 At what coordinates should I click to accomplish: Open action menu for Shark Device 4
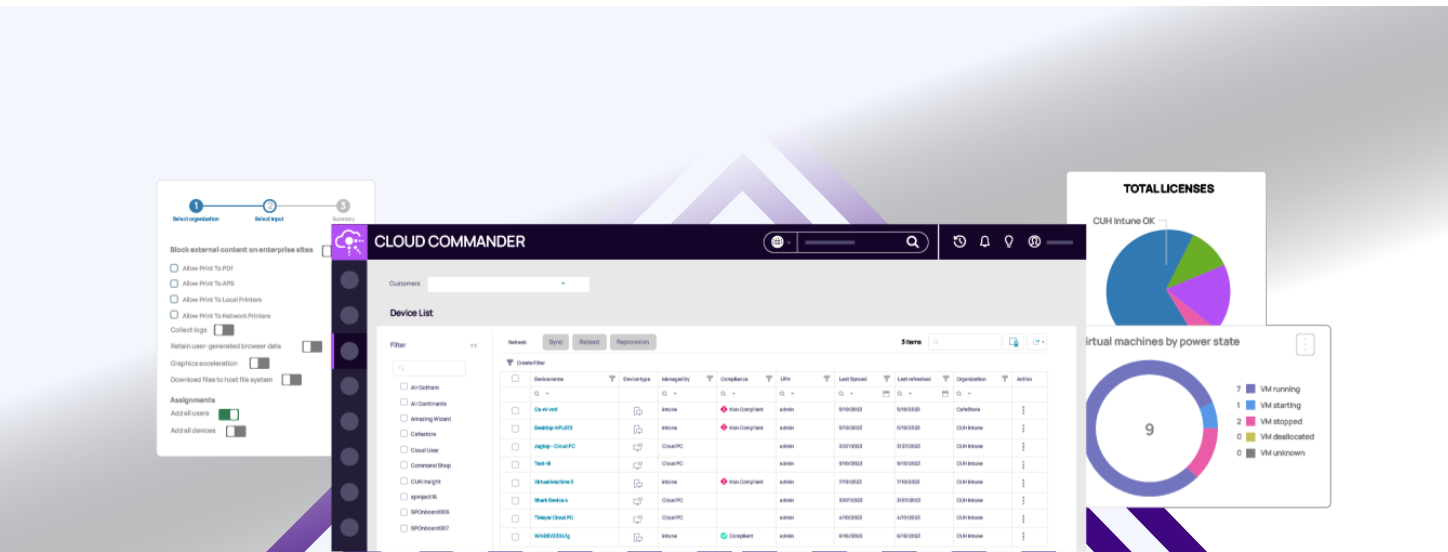pyautogui.click(x=1023, y=500)
